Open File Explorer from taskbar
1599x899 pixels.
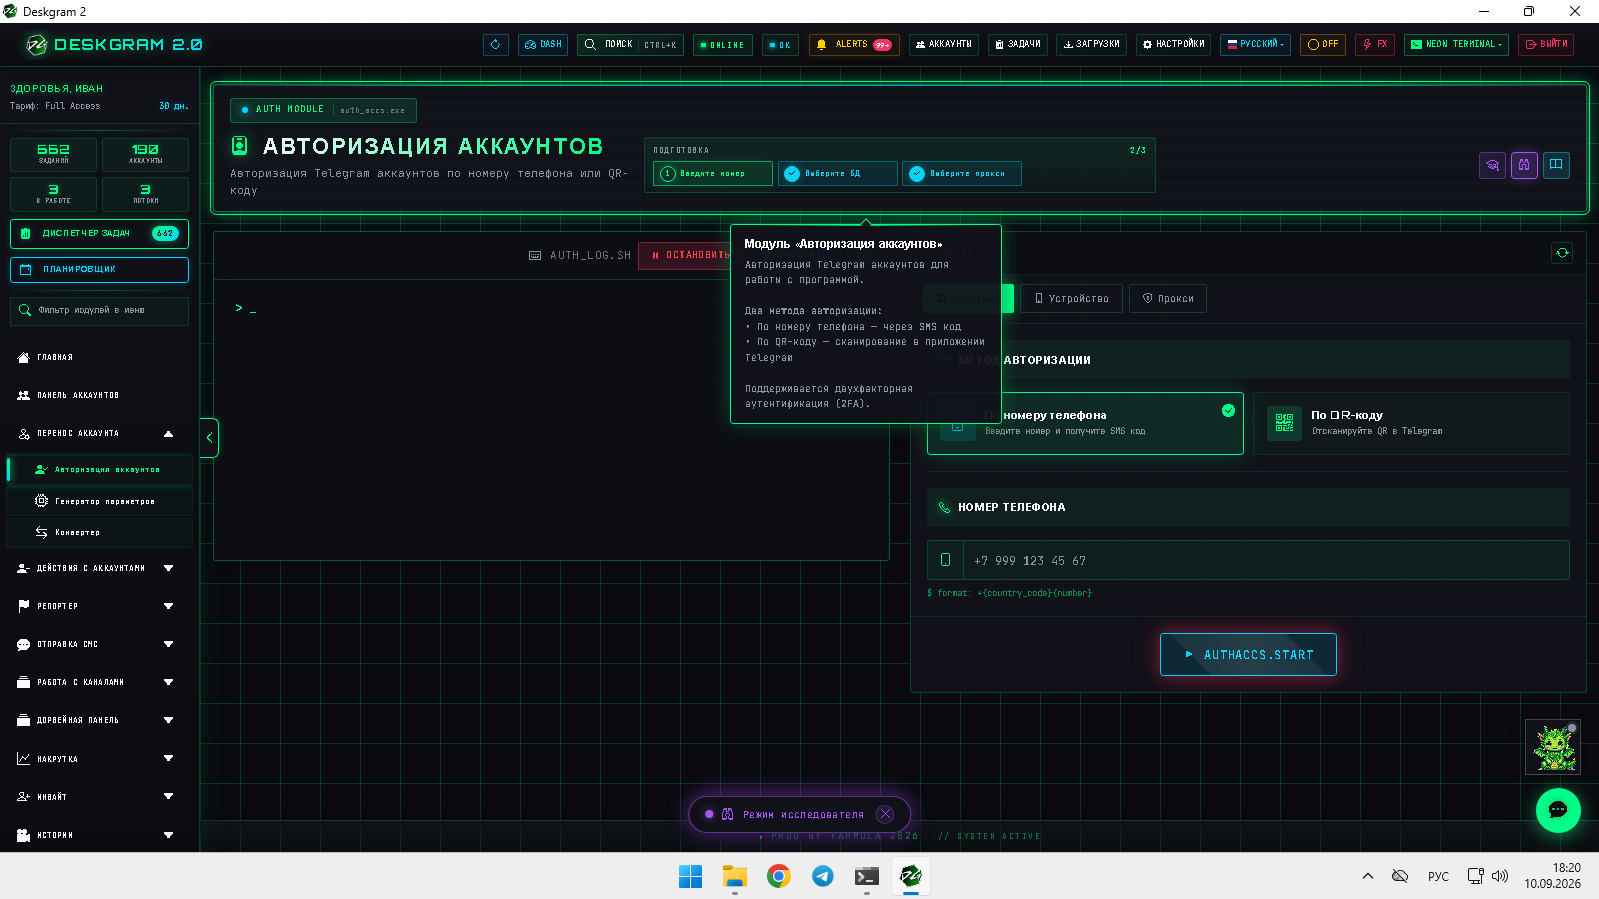pos(735,877)
